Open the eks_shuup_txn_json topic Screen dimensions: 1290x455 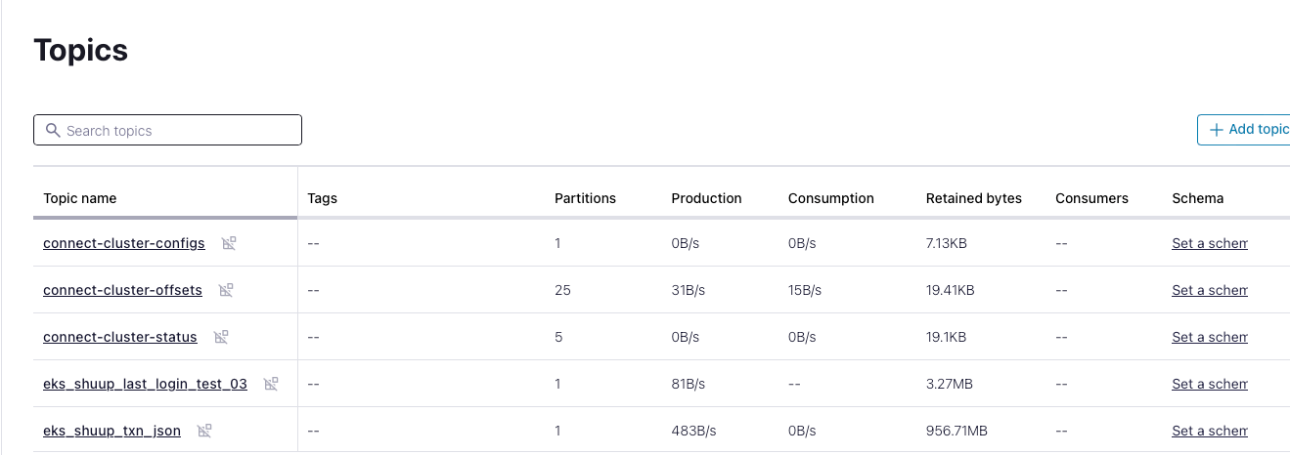(112, 431)
